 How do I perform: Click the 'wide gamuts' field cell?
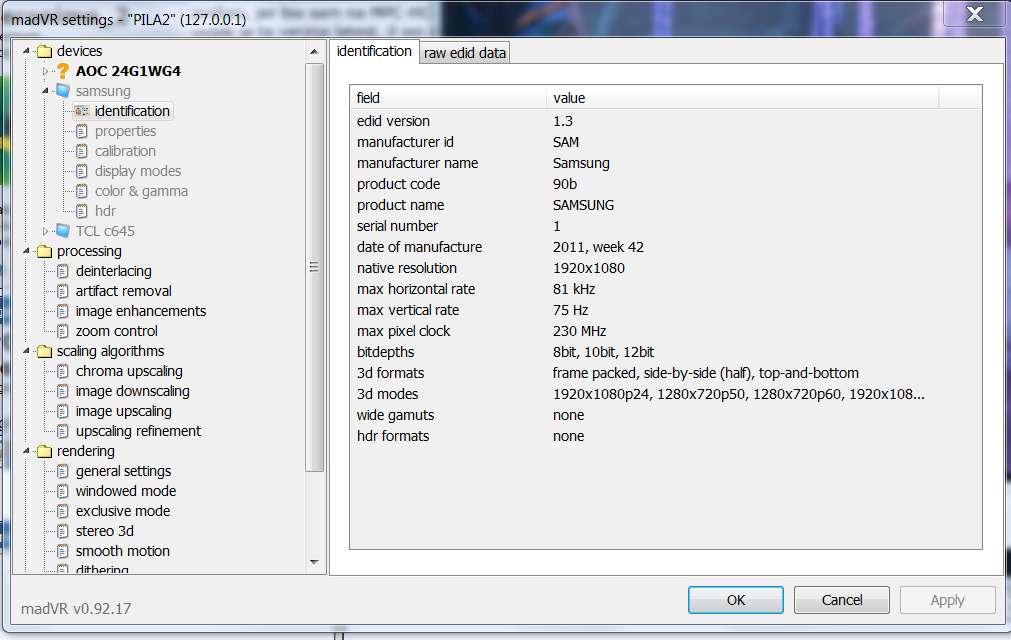(x=395, y=415)
